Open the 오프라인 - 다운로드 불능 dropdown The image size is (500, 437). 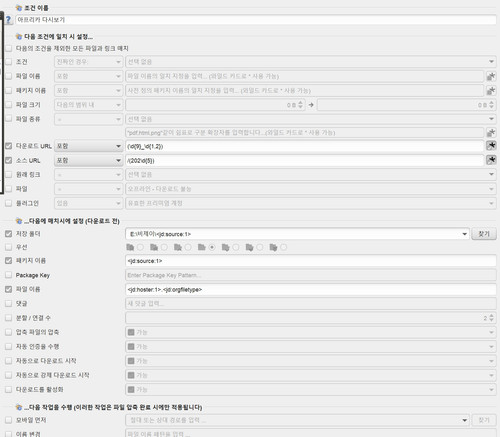coord(311,189)
